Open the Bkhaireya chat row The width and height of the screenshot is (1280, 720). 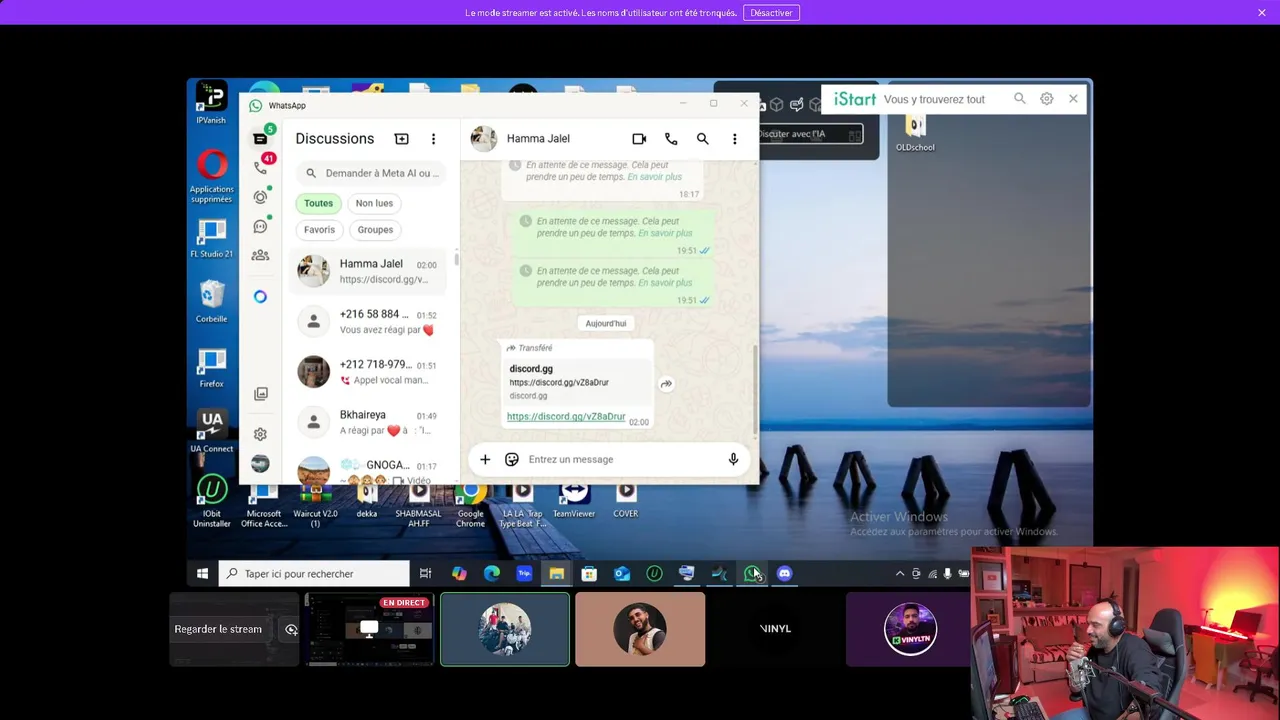(x=368, y=422)
